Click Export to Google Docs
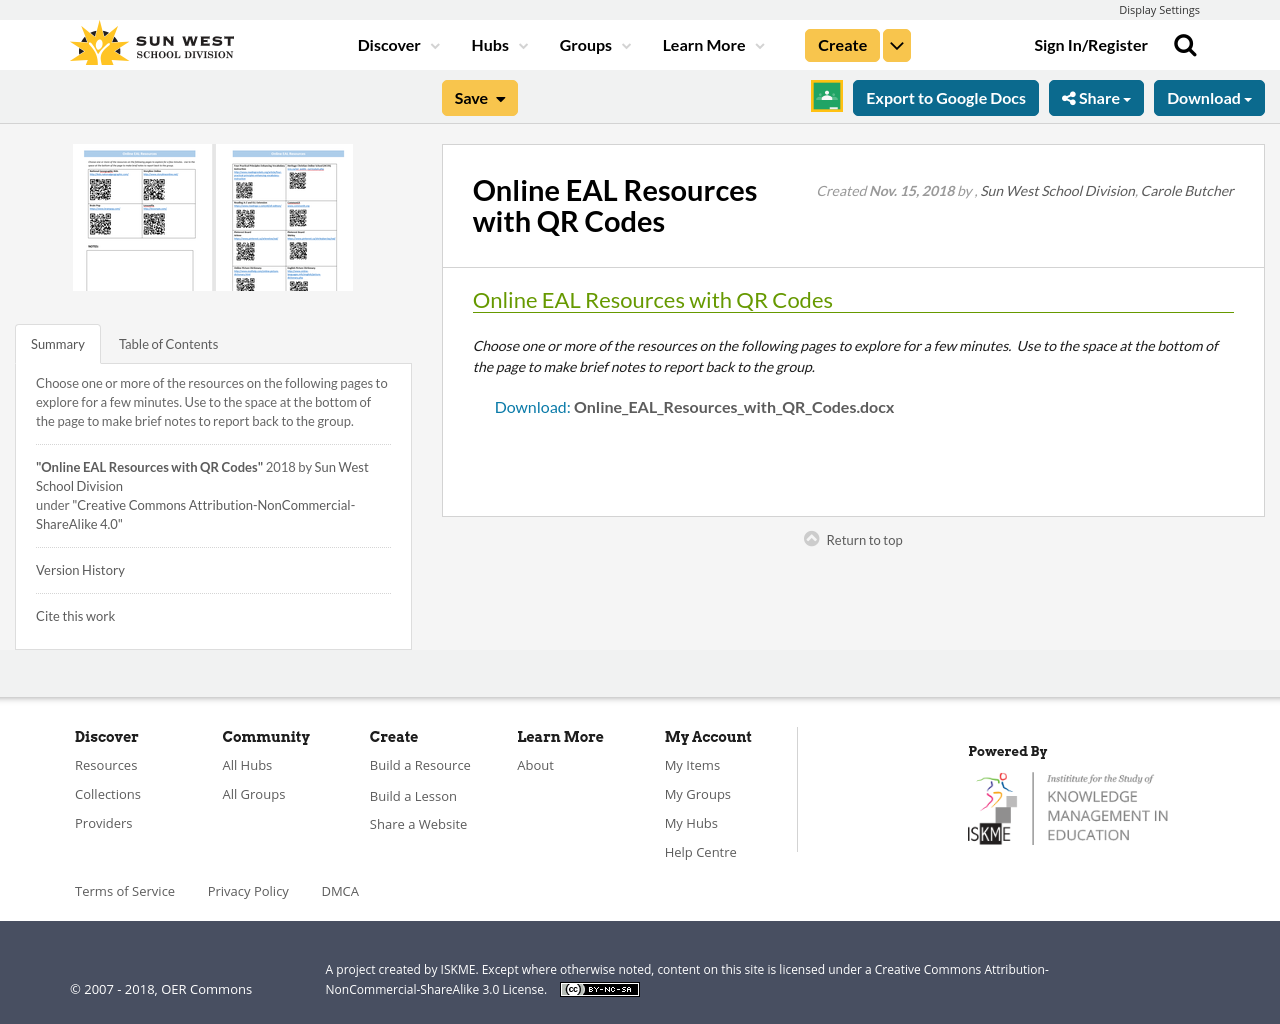The image size is (1280, 1024). pyautogui.click(x=946, y=97)
